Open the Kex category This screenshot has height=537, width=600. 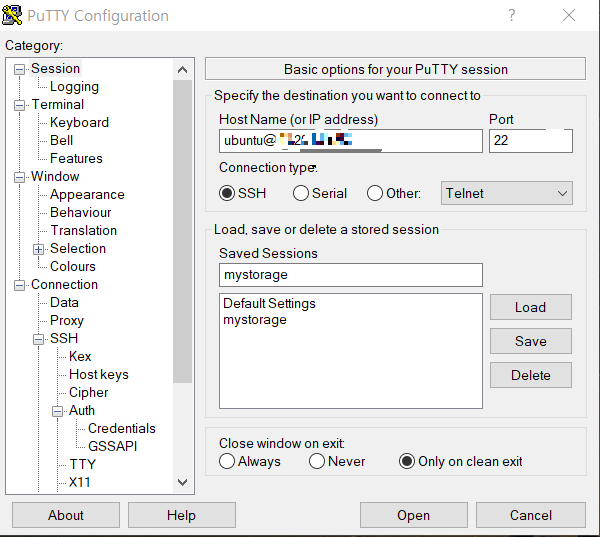point(80,356)
